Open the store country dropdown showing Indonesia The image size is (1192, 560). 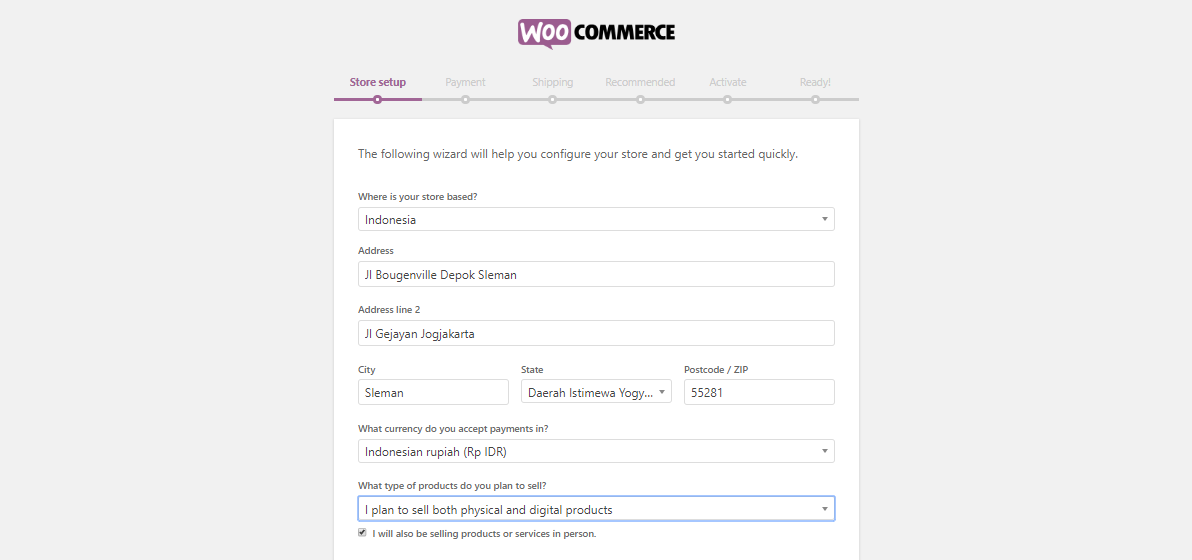[x=596, y=219]
